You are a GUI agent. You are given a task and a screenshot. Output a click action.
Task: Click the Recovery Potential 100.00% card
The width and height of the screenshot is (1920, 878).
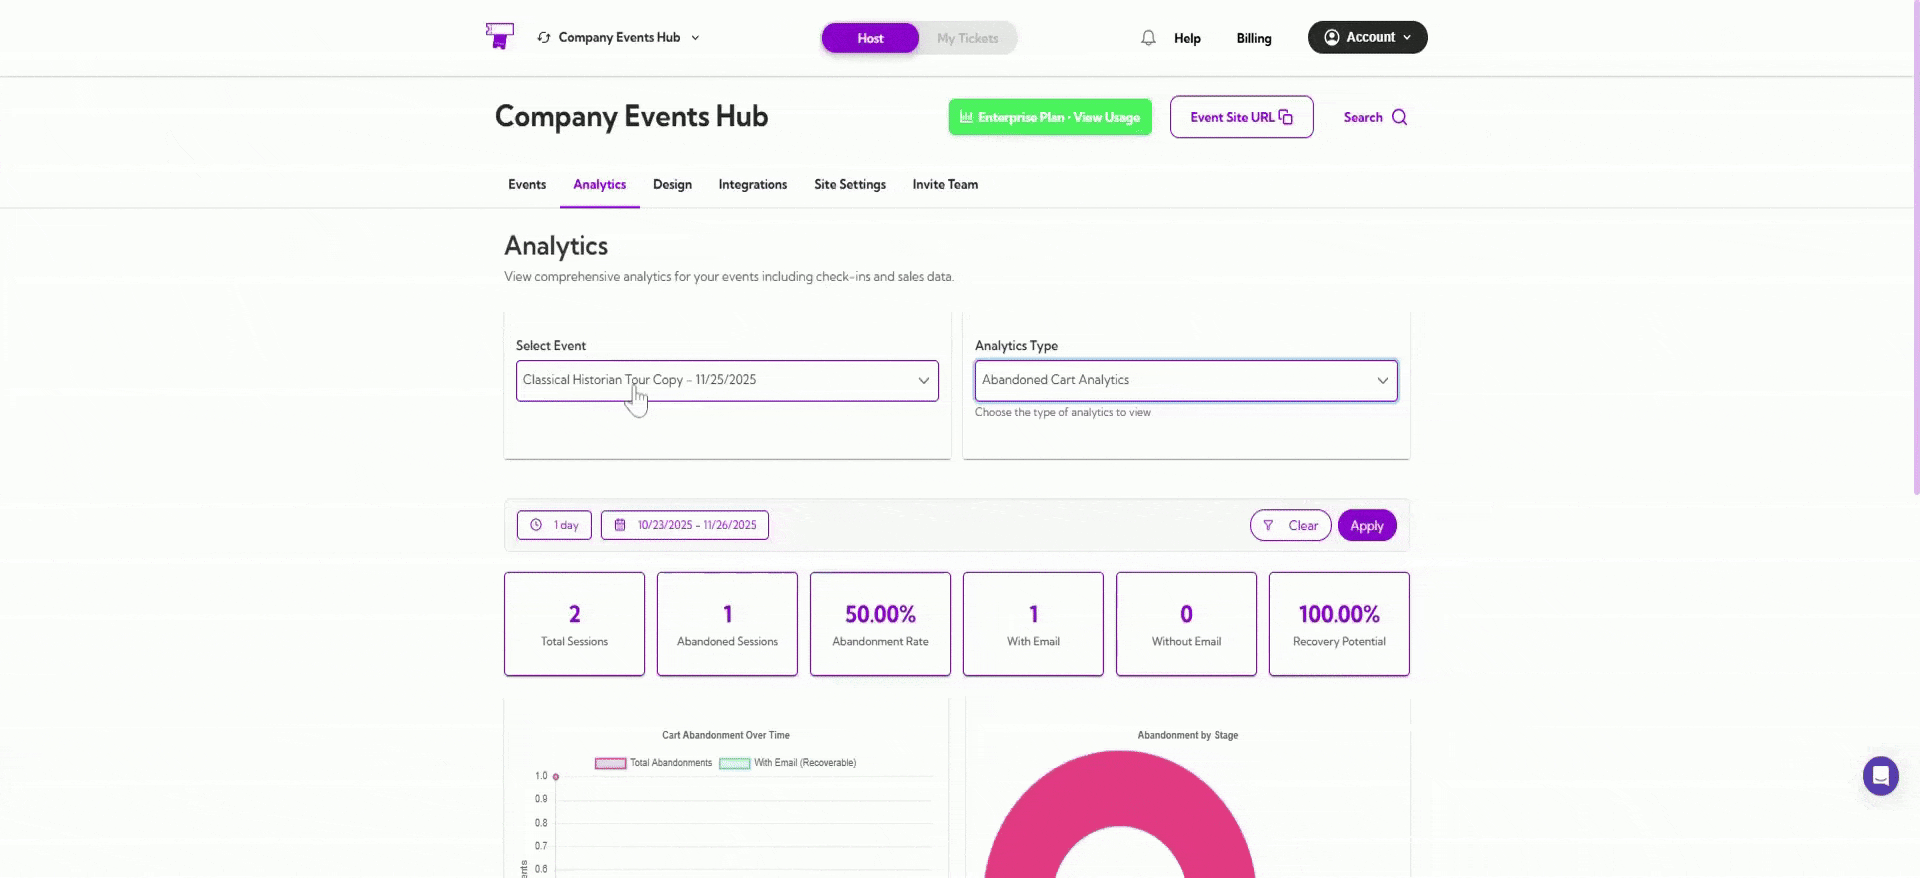[x=1339, y=624]
